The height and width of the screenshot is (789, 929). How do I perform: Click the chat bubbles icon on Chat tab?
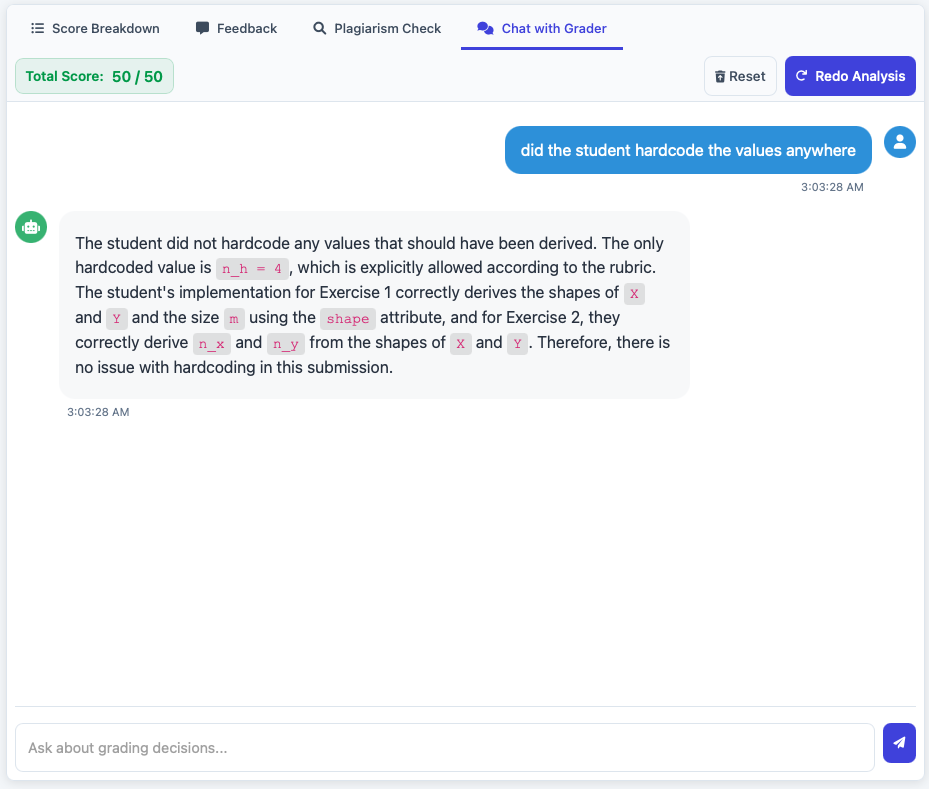tap(485, 28)
